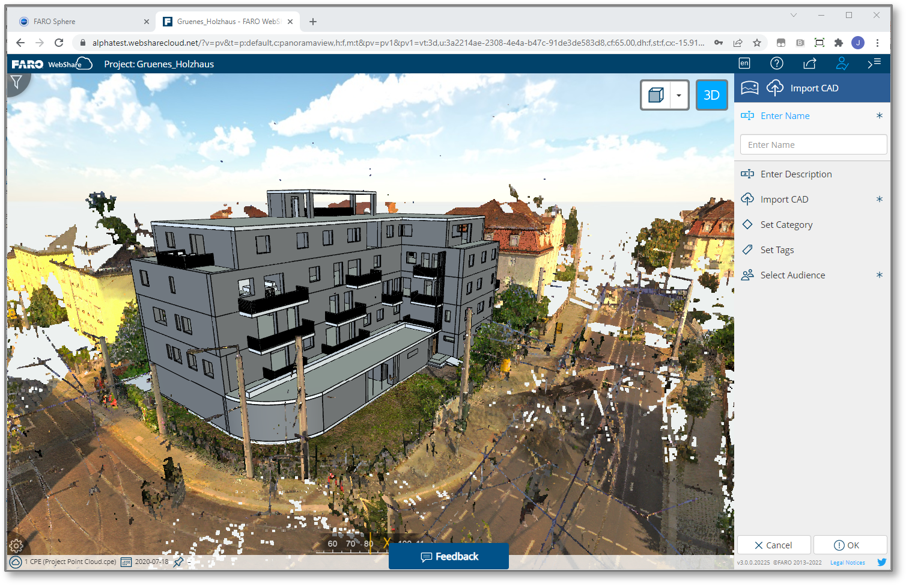Viewport: 906px width, 585px height.
Task: Select the Import CAD row in sidebar list
Action: [784, 199]
